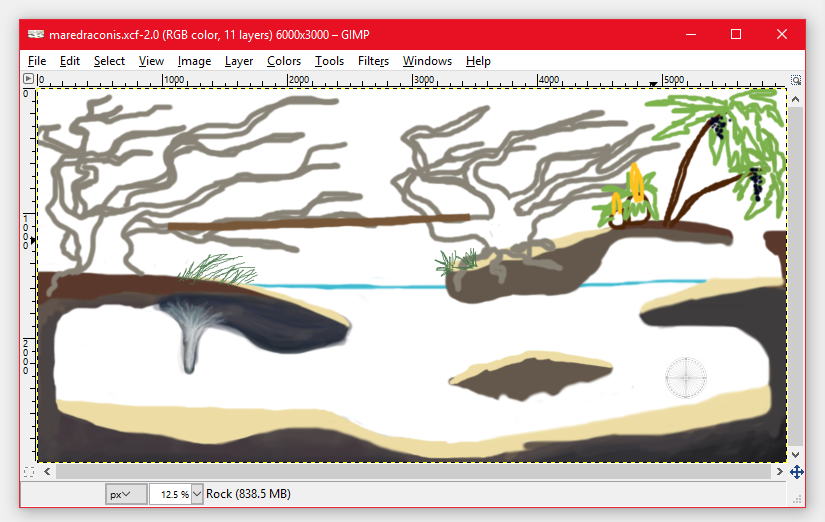Viewport: 825px width, 522px height.
Task: Open the image menu arrow button at ruler corner
Action: (x=28, y=79)
